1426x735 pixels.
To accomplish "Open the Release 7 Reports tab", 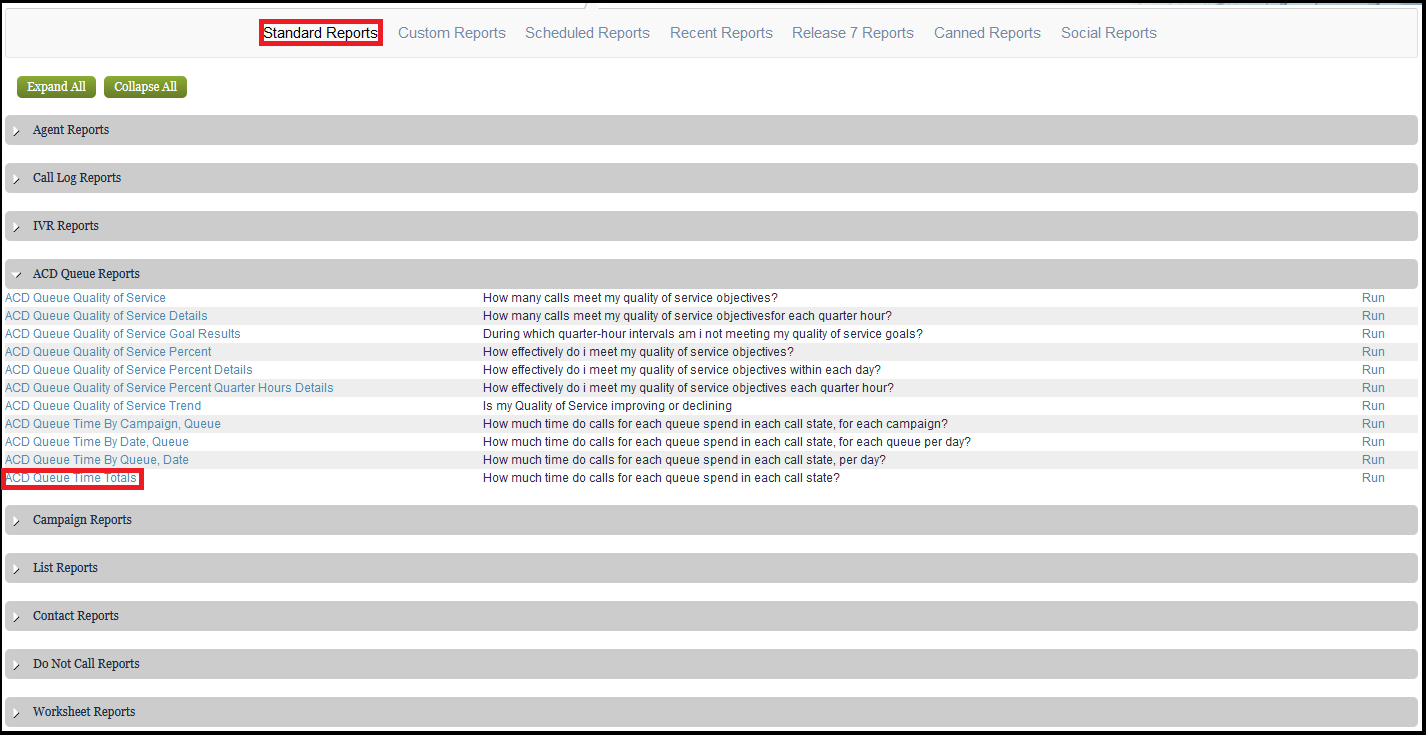I will click(x=853, y=33).
